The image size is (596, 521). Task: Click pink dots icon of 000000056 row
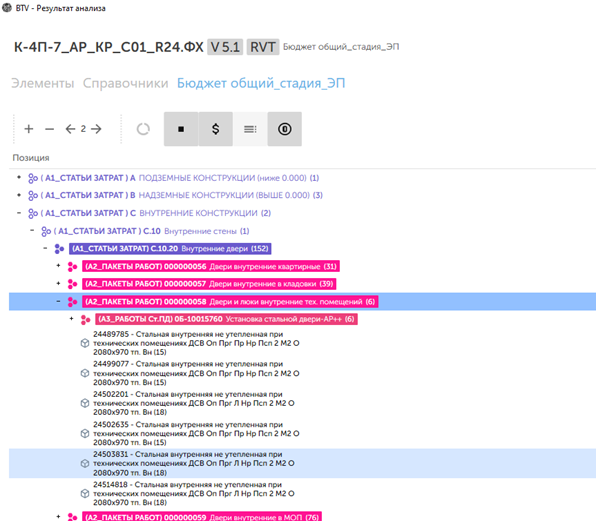(x=72, y=267)
